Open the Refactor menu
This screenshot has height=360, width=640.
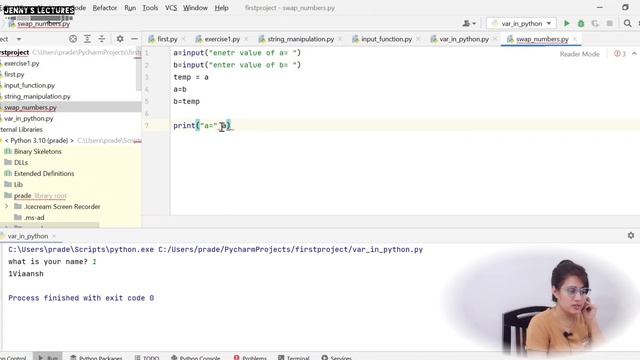point(104,8)
